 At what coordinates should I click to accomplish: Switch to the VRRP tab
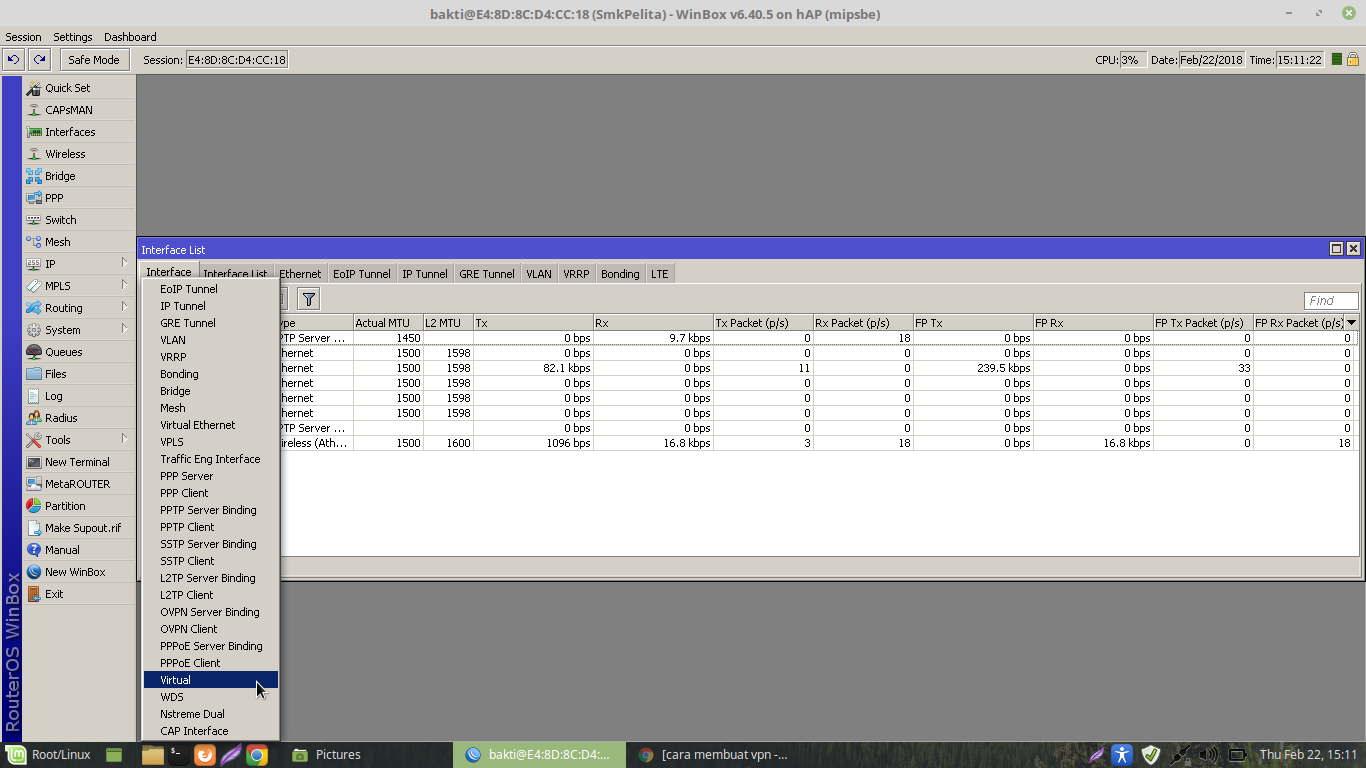[576, 274]
